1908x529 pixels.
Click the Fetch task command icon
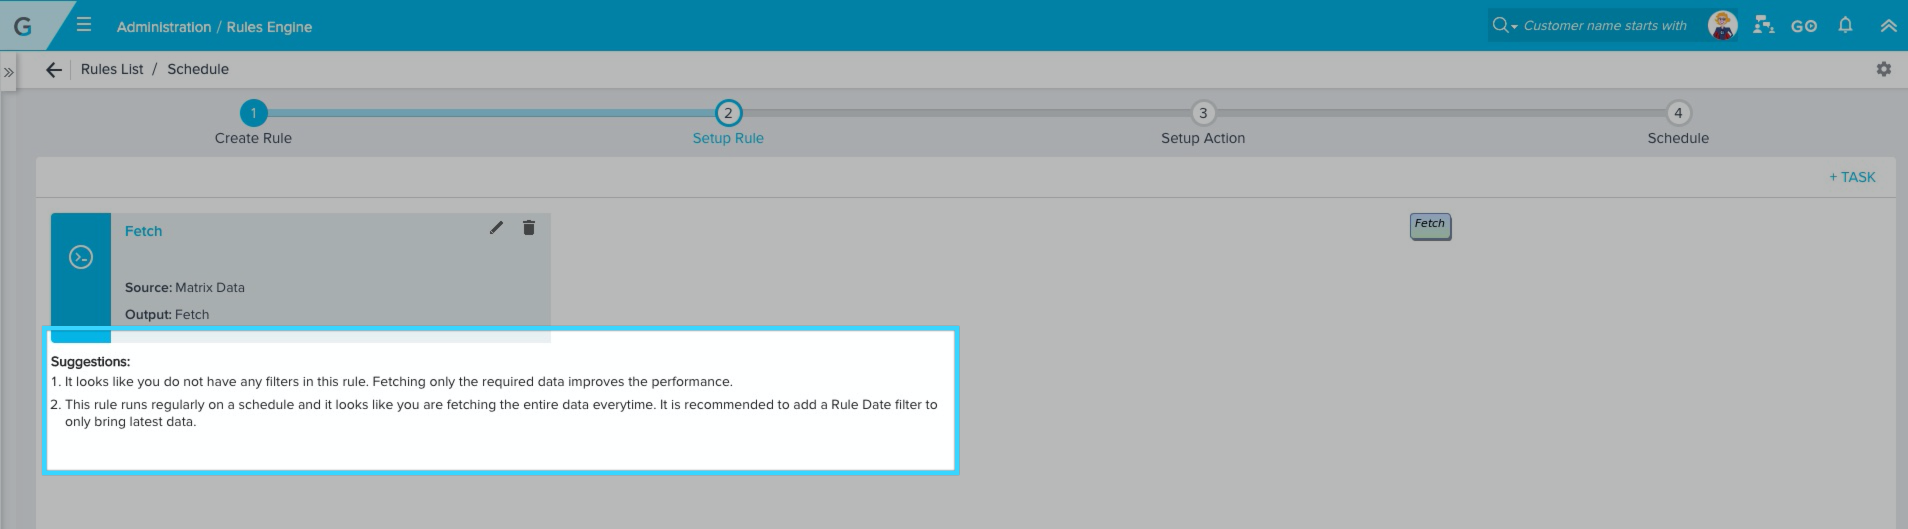click(81, 257)
